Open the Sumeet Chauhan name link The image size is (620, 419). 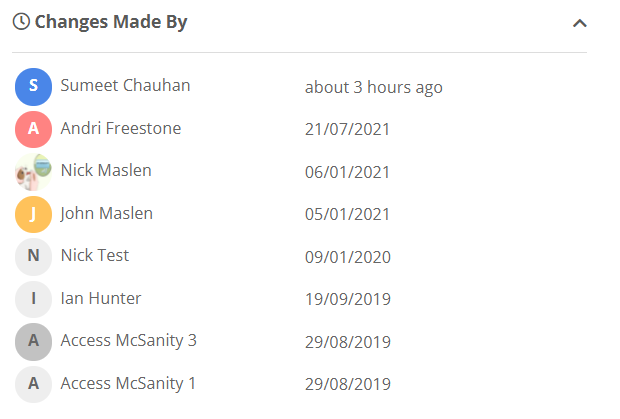point(125,85)
